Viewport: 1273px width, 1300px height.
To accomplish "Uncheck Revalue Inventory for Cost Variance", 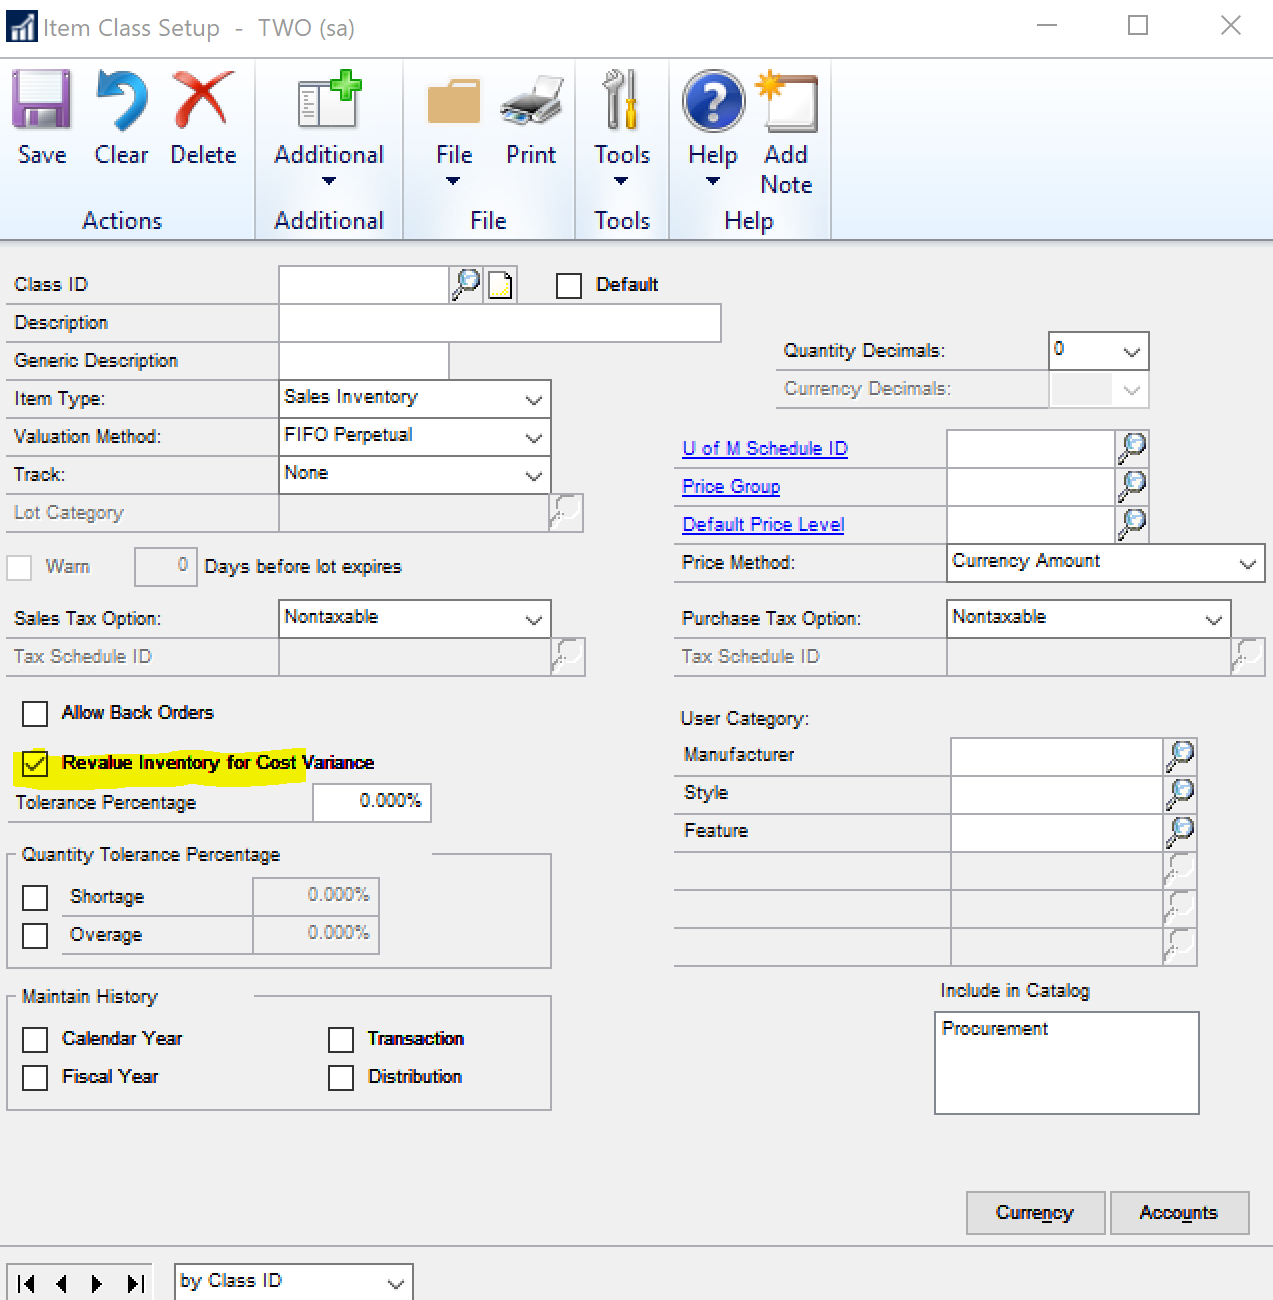I will pyautogui.click(x=35, y=764).
